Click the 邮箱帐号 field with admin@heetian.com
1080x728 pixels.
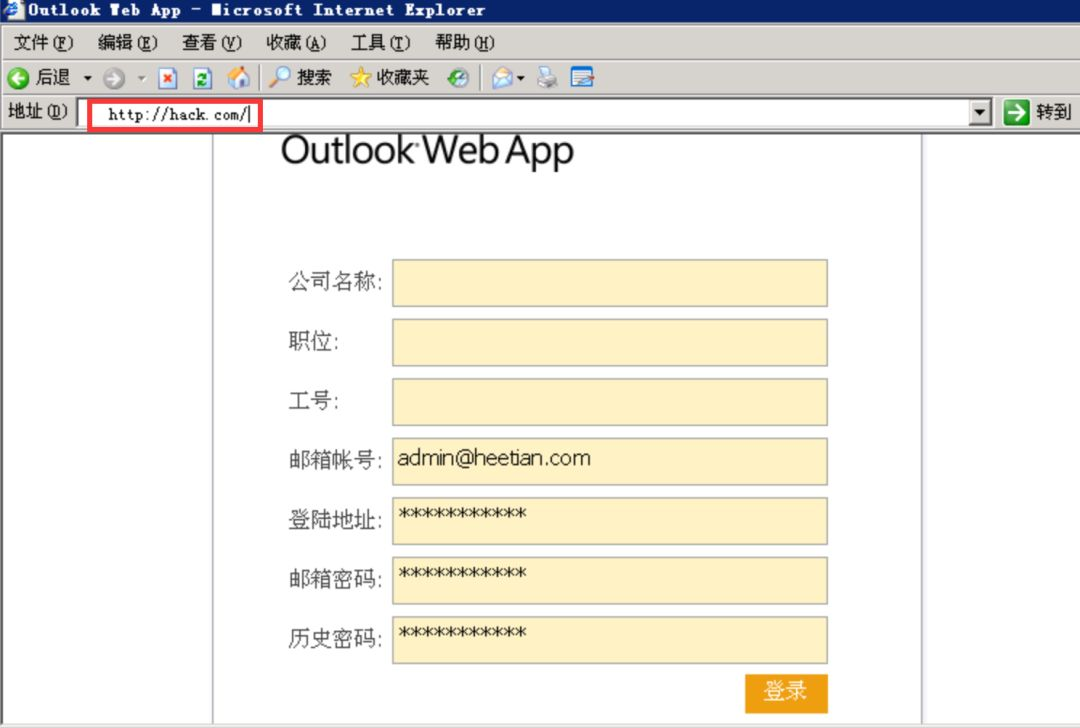click(610, 461)
